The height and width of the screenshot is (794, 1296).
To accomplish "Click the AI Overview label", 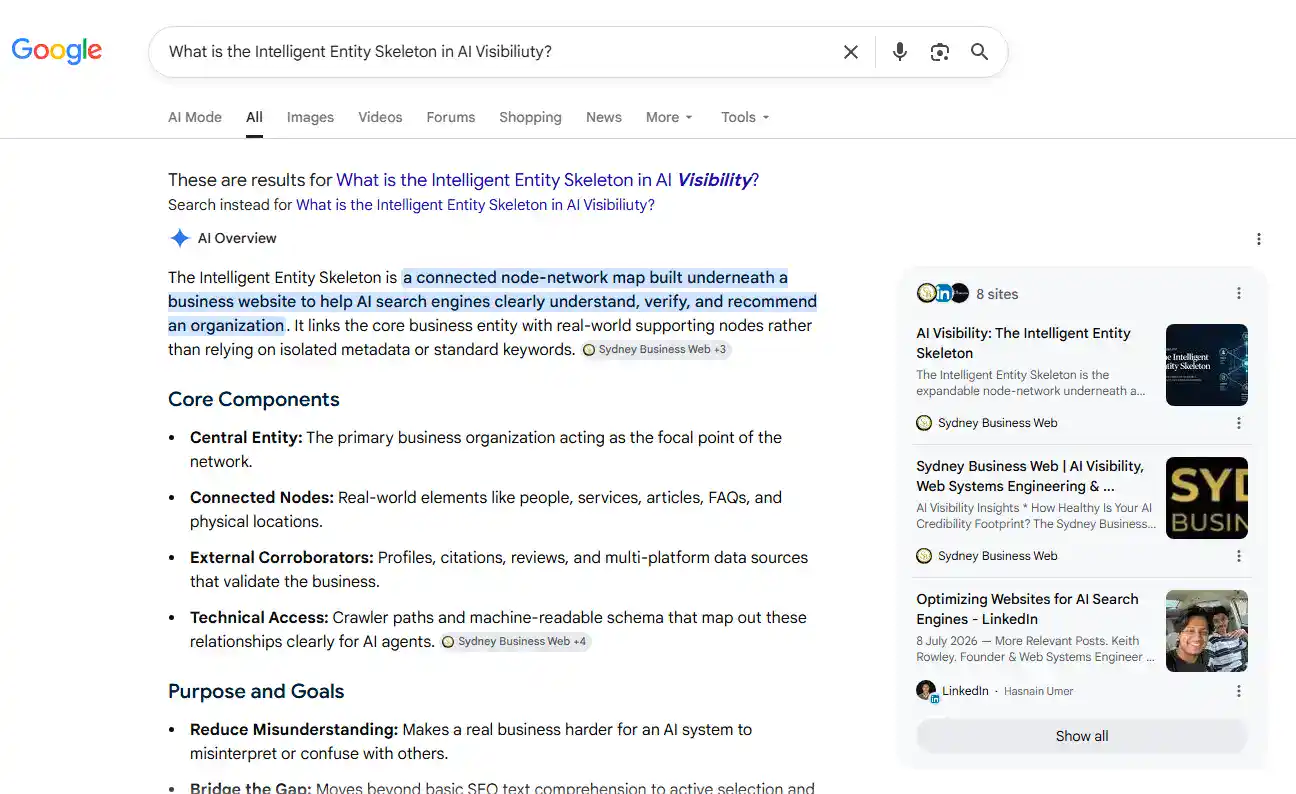I will click(237, 238).
